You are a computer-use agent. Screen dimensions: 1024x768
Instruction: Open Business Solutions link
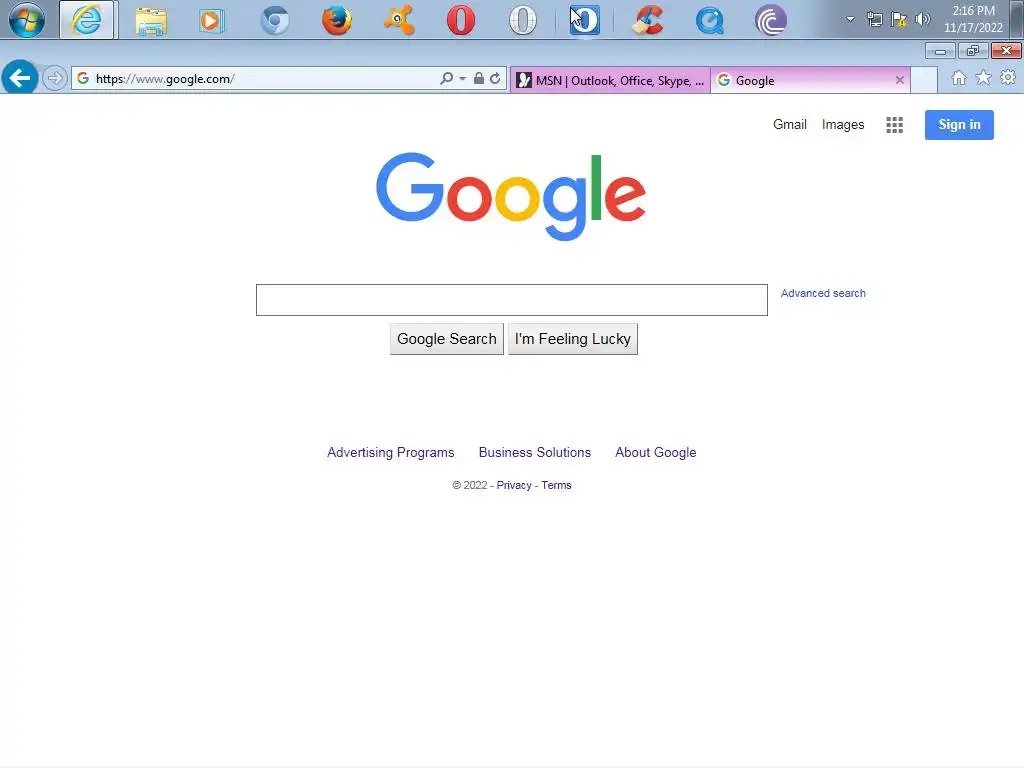click(534, 453)
